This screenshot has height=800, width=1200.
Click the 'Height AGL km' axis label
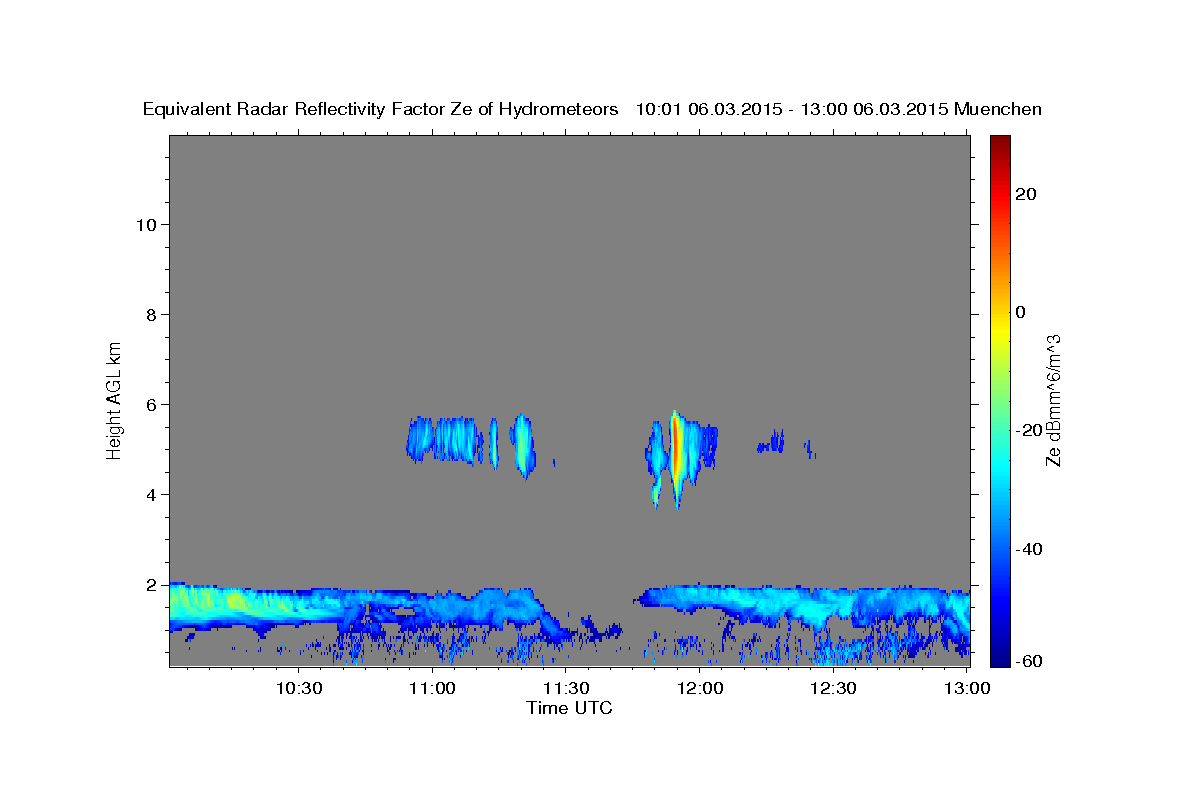[114, 399]
